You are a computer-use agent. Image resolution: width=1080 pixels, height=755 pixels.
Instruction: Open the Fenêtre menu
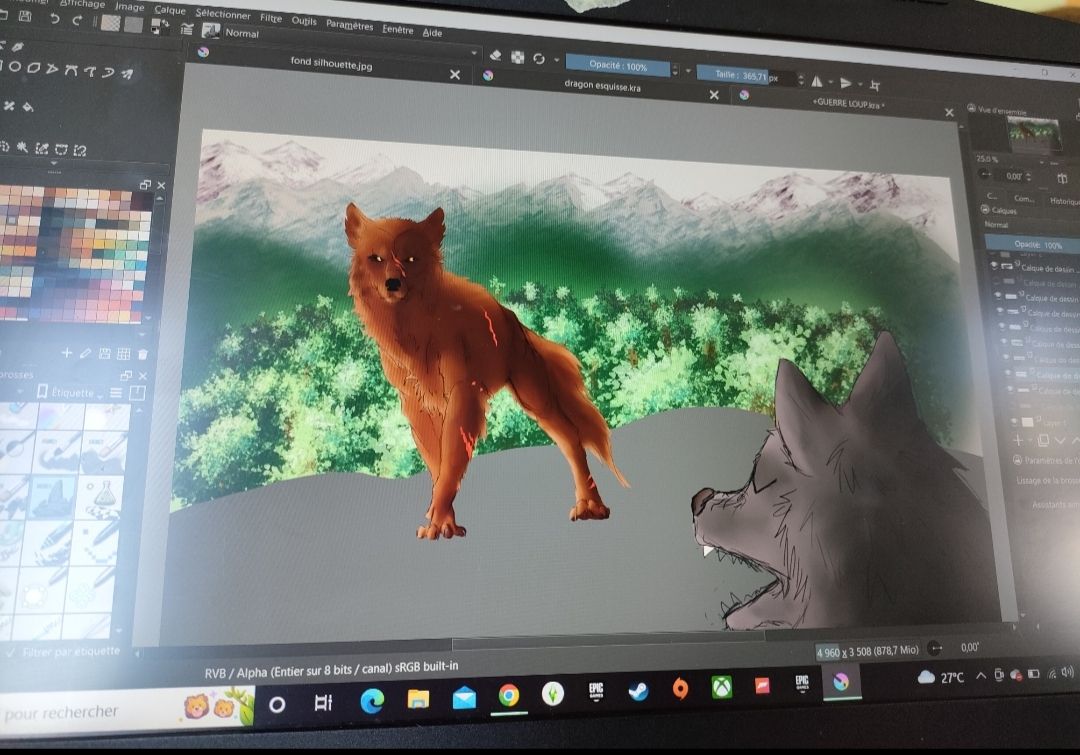[x=397, y=29]
